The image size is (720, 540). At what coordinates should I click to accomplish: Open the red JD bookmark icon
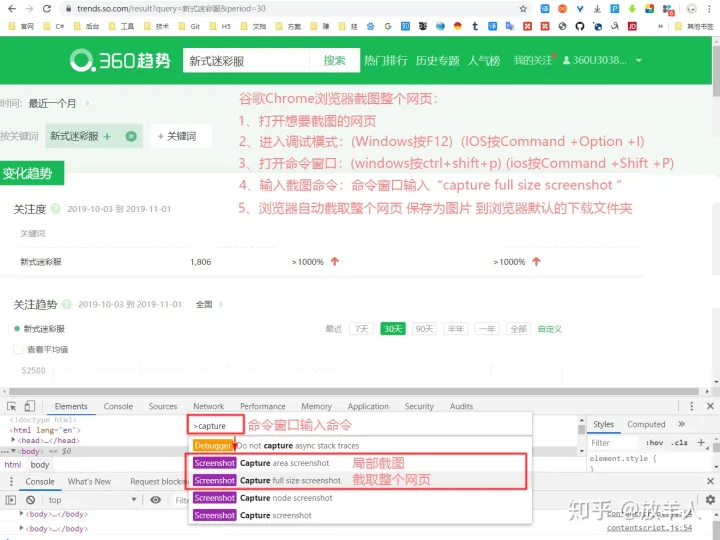coord(632,26)
